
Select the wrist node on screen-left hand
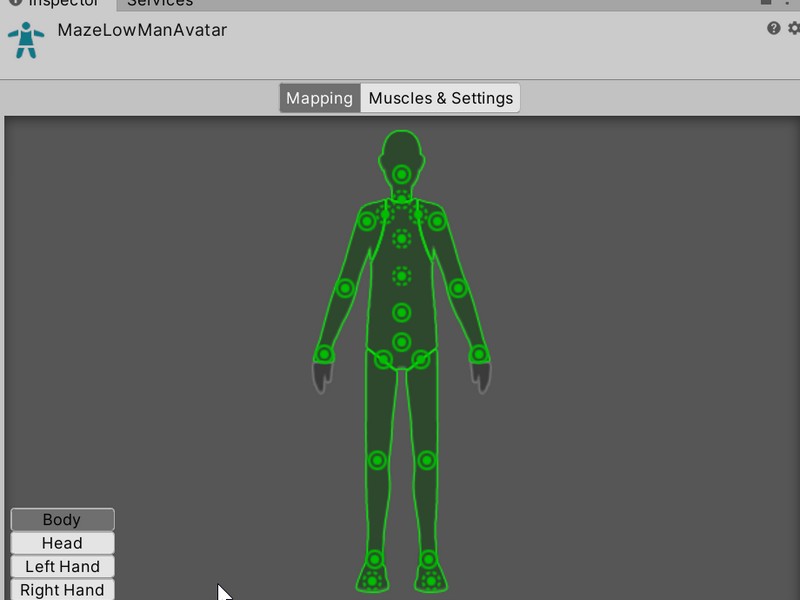click(324, 354)
